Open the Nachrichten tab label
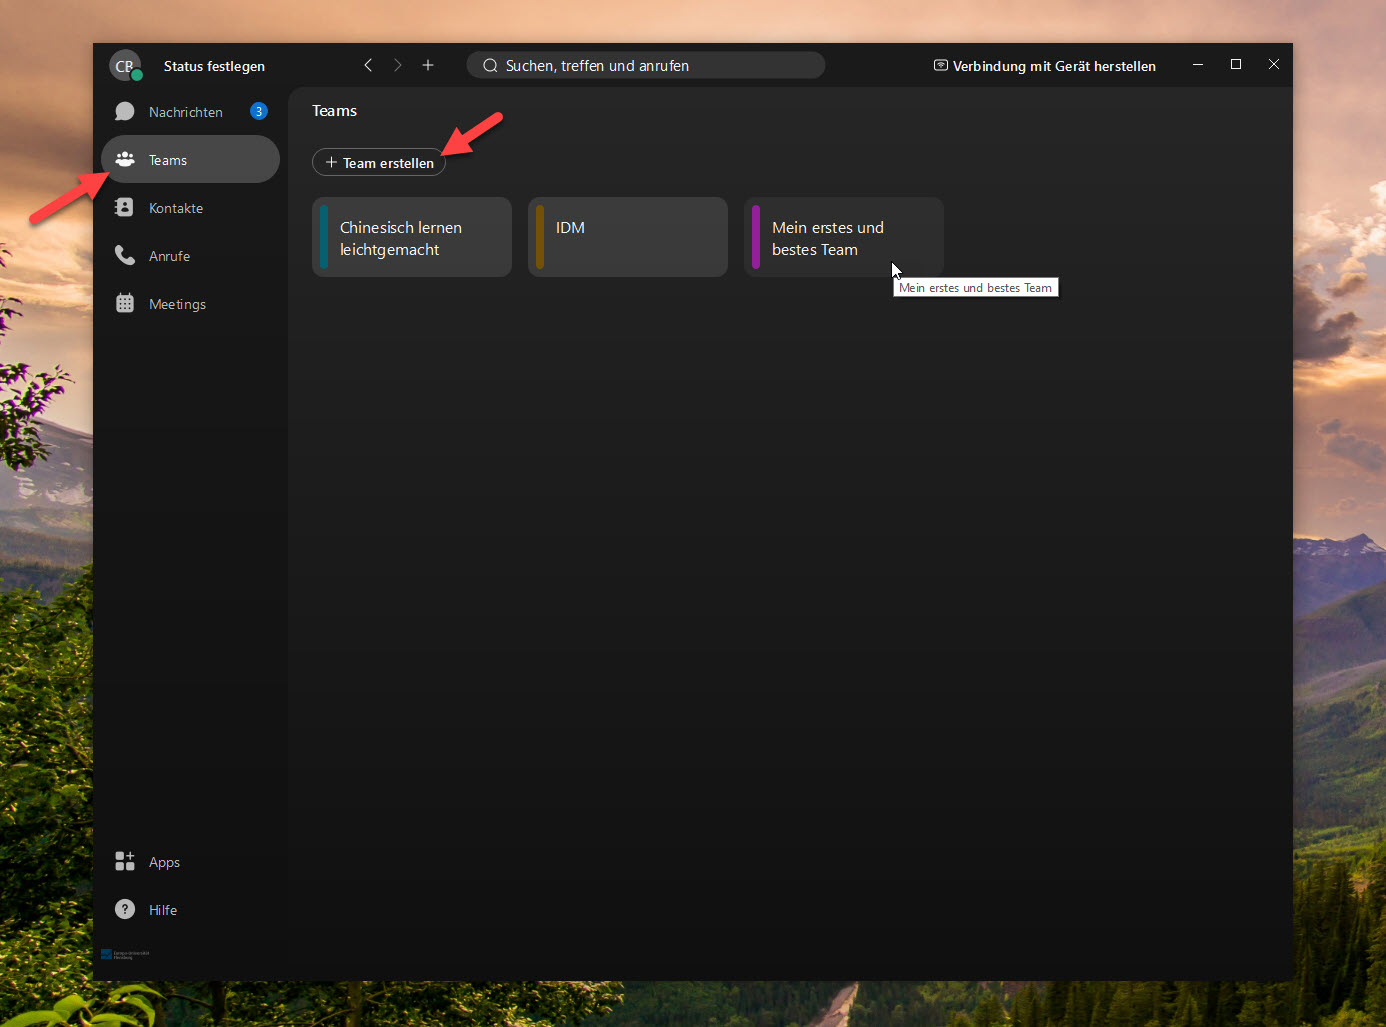The height and width of the screenshot is (1027, 1386). point(186,112)
